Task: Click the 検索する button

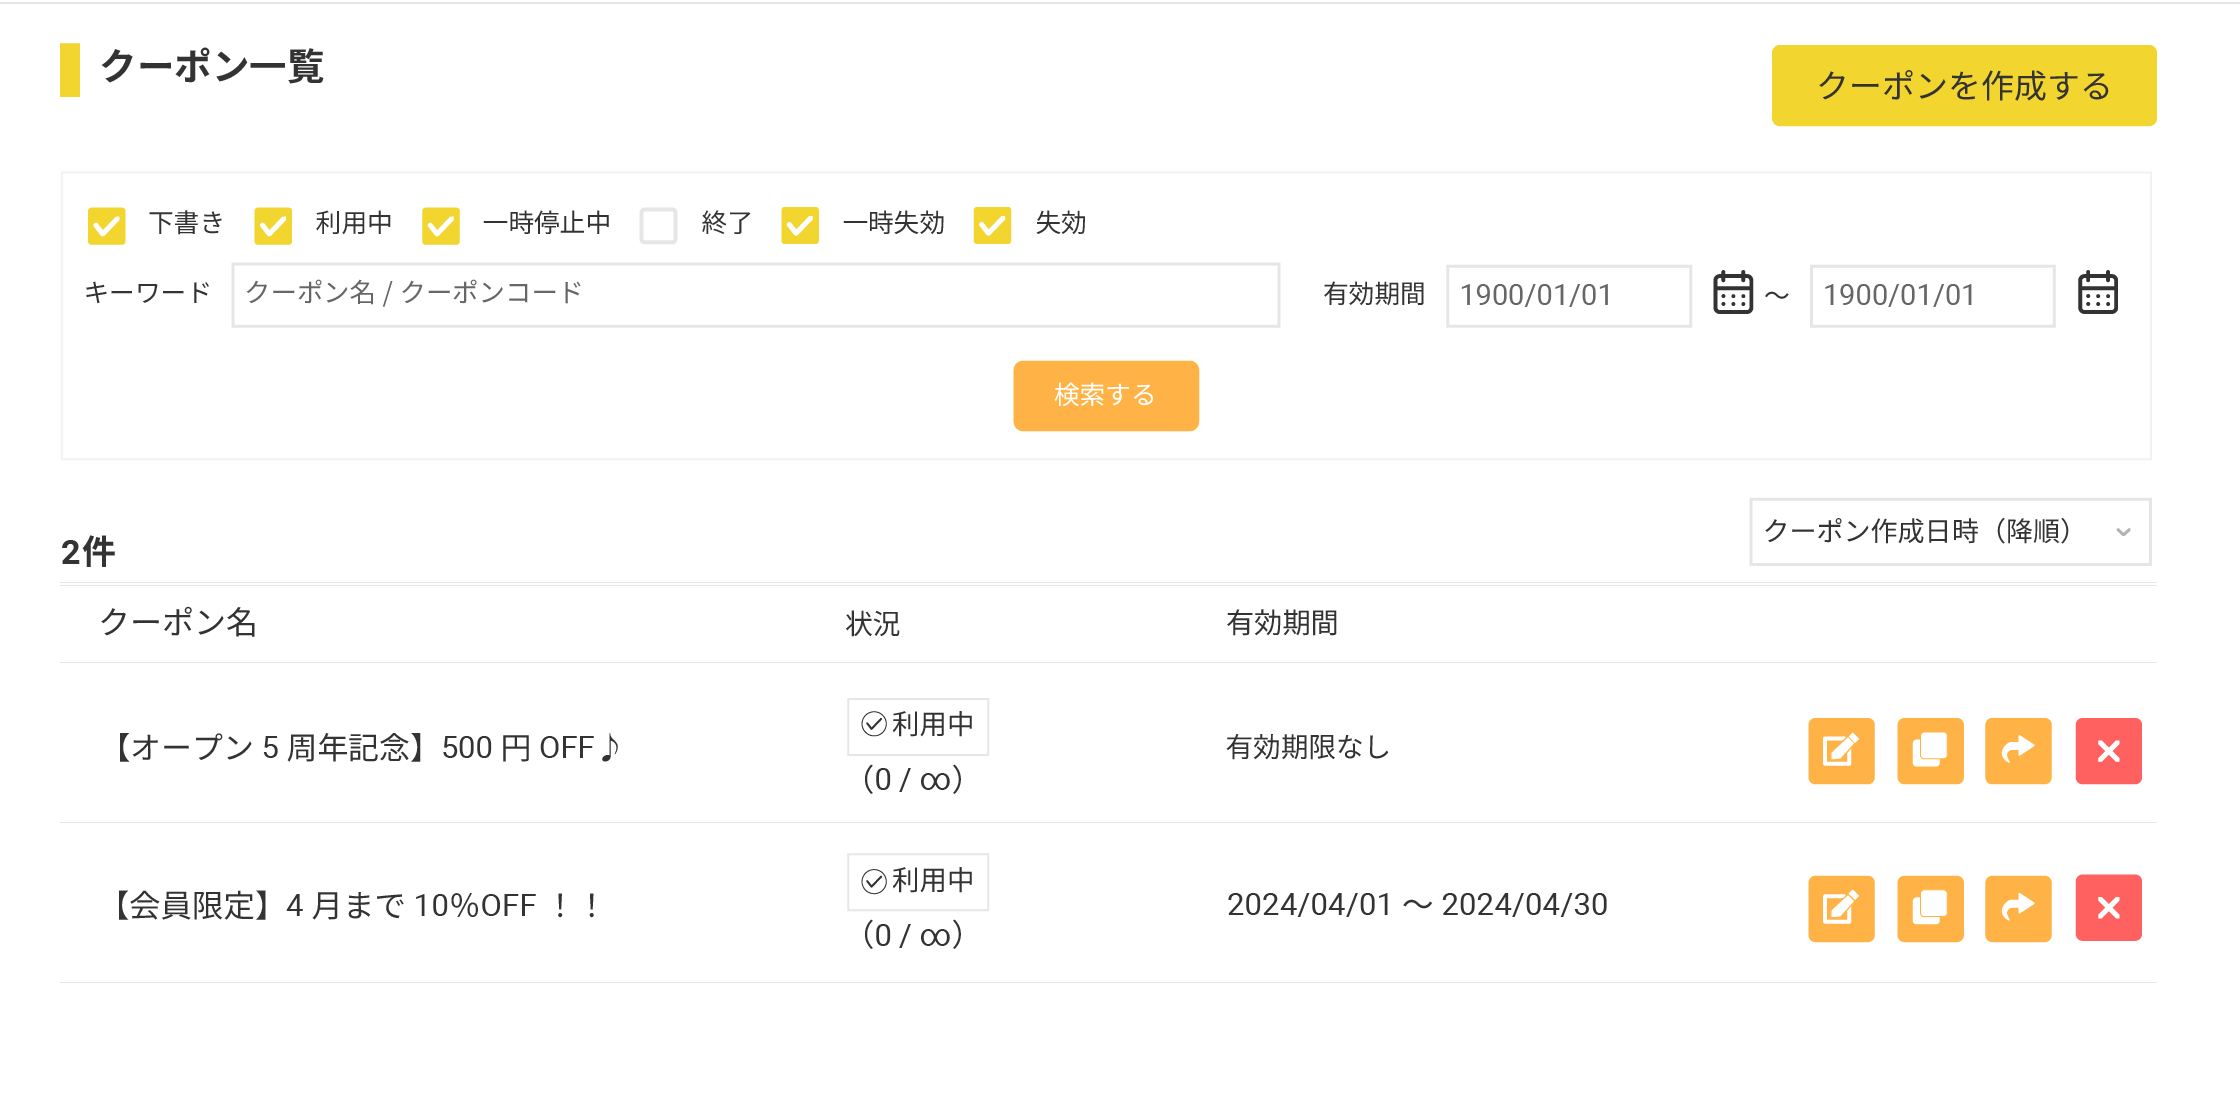Action: tap(1105, 396)
